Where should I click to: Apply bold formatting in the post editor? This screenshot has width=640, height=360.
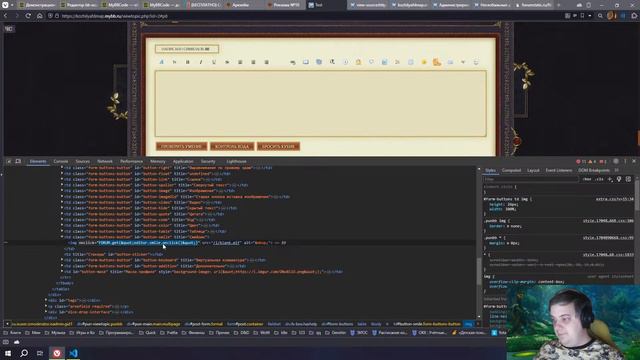coord(187,62)
